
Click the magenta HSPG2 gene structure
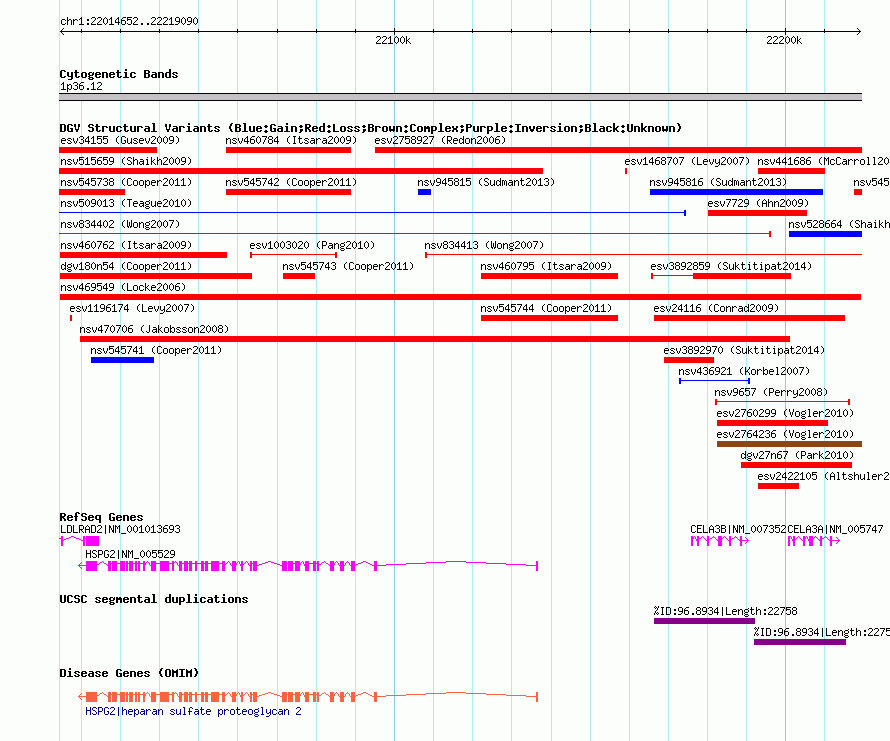(x=308, y=566)
